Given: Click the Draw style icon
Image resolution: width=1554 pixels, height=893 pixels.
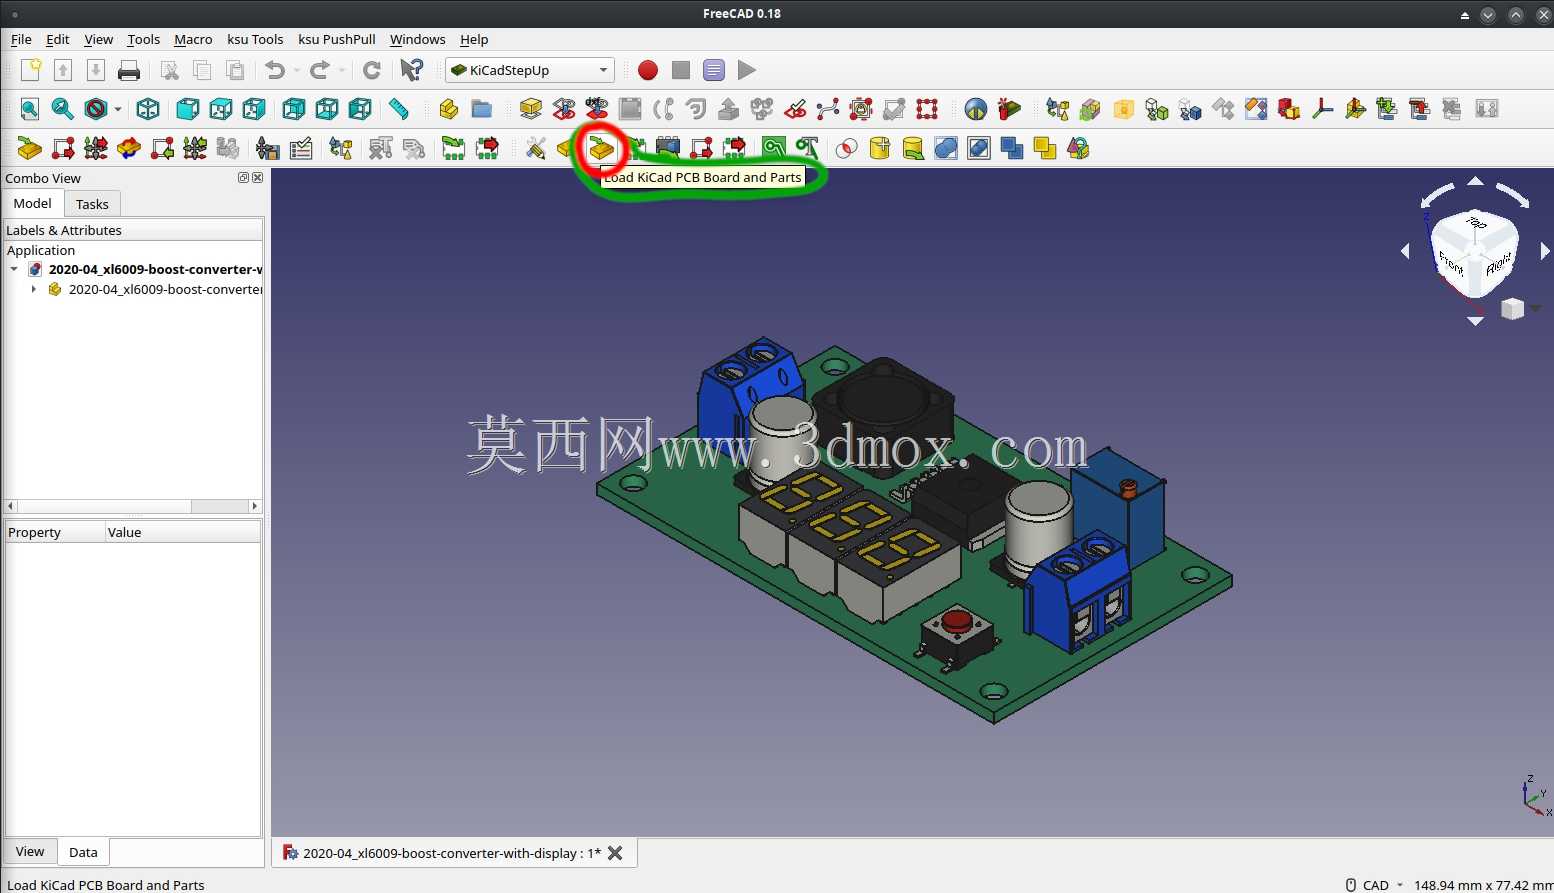Looking at the screenshot, I should point(96,109).
